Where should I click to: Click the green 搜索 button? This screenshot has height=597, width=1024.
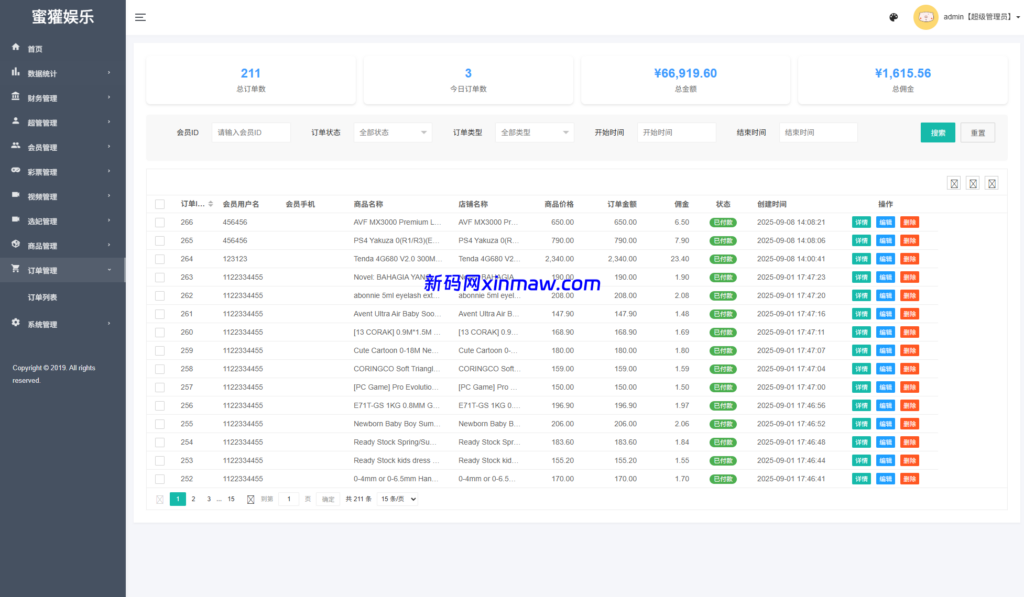(937, 132)
